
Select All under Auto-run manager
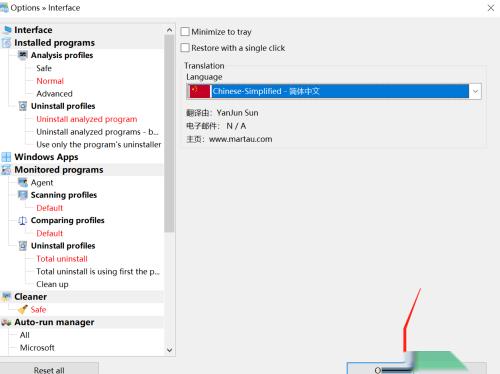[x=24, y=335]
